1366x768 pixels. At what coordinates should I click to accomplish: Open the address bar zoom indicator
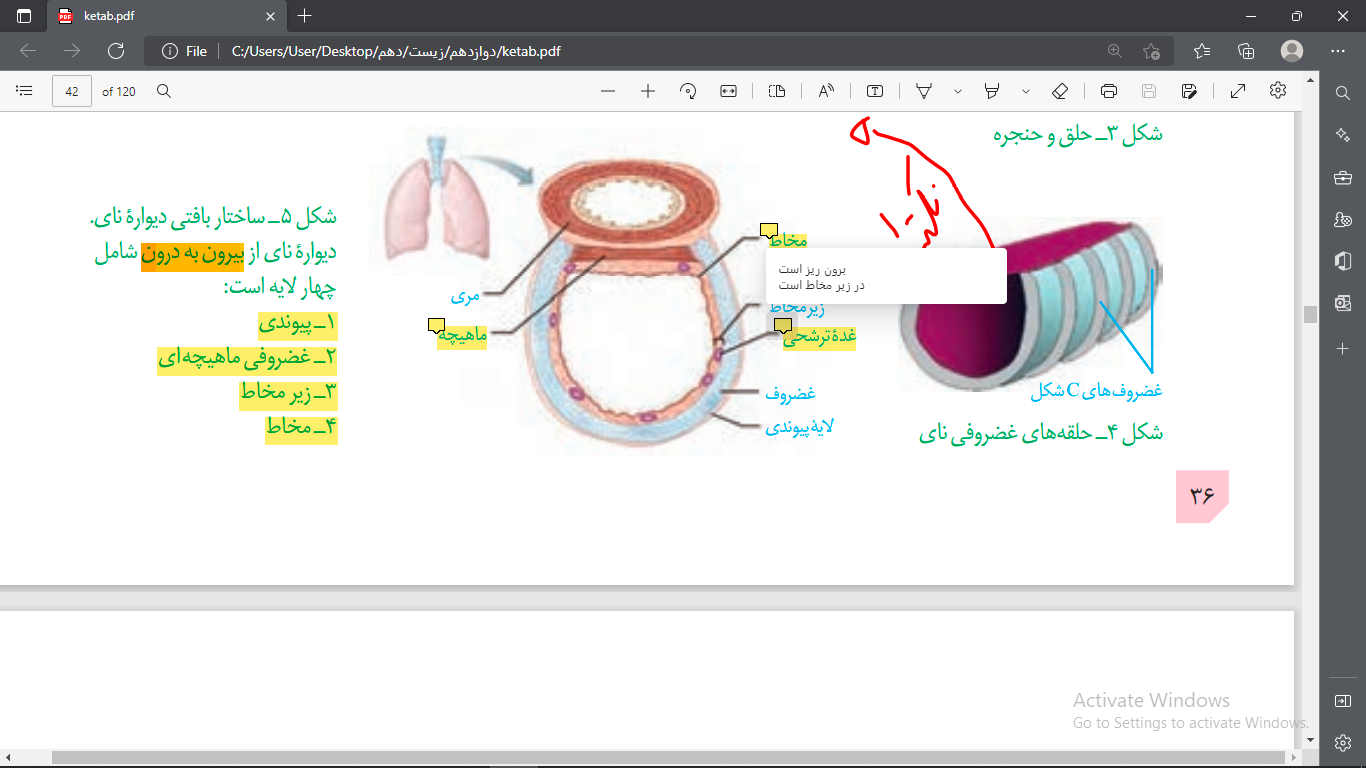tap(1115, 51)
